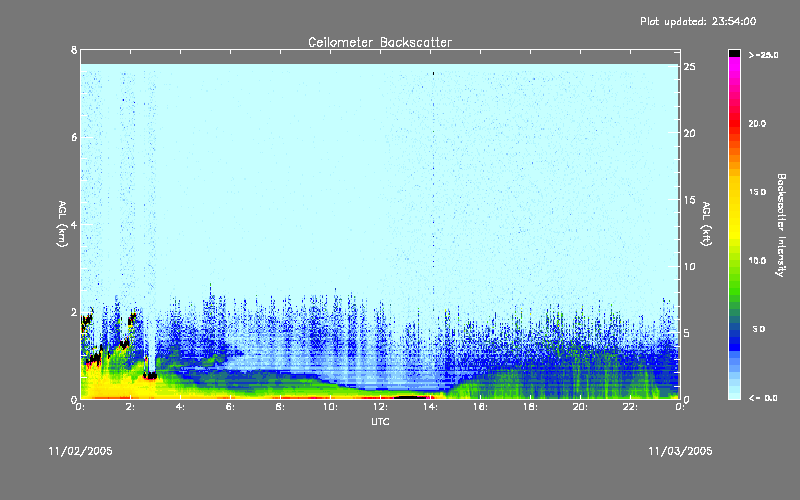
Task: Click the '10.0' colorbar label
Action: pos(757,261)
